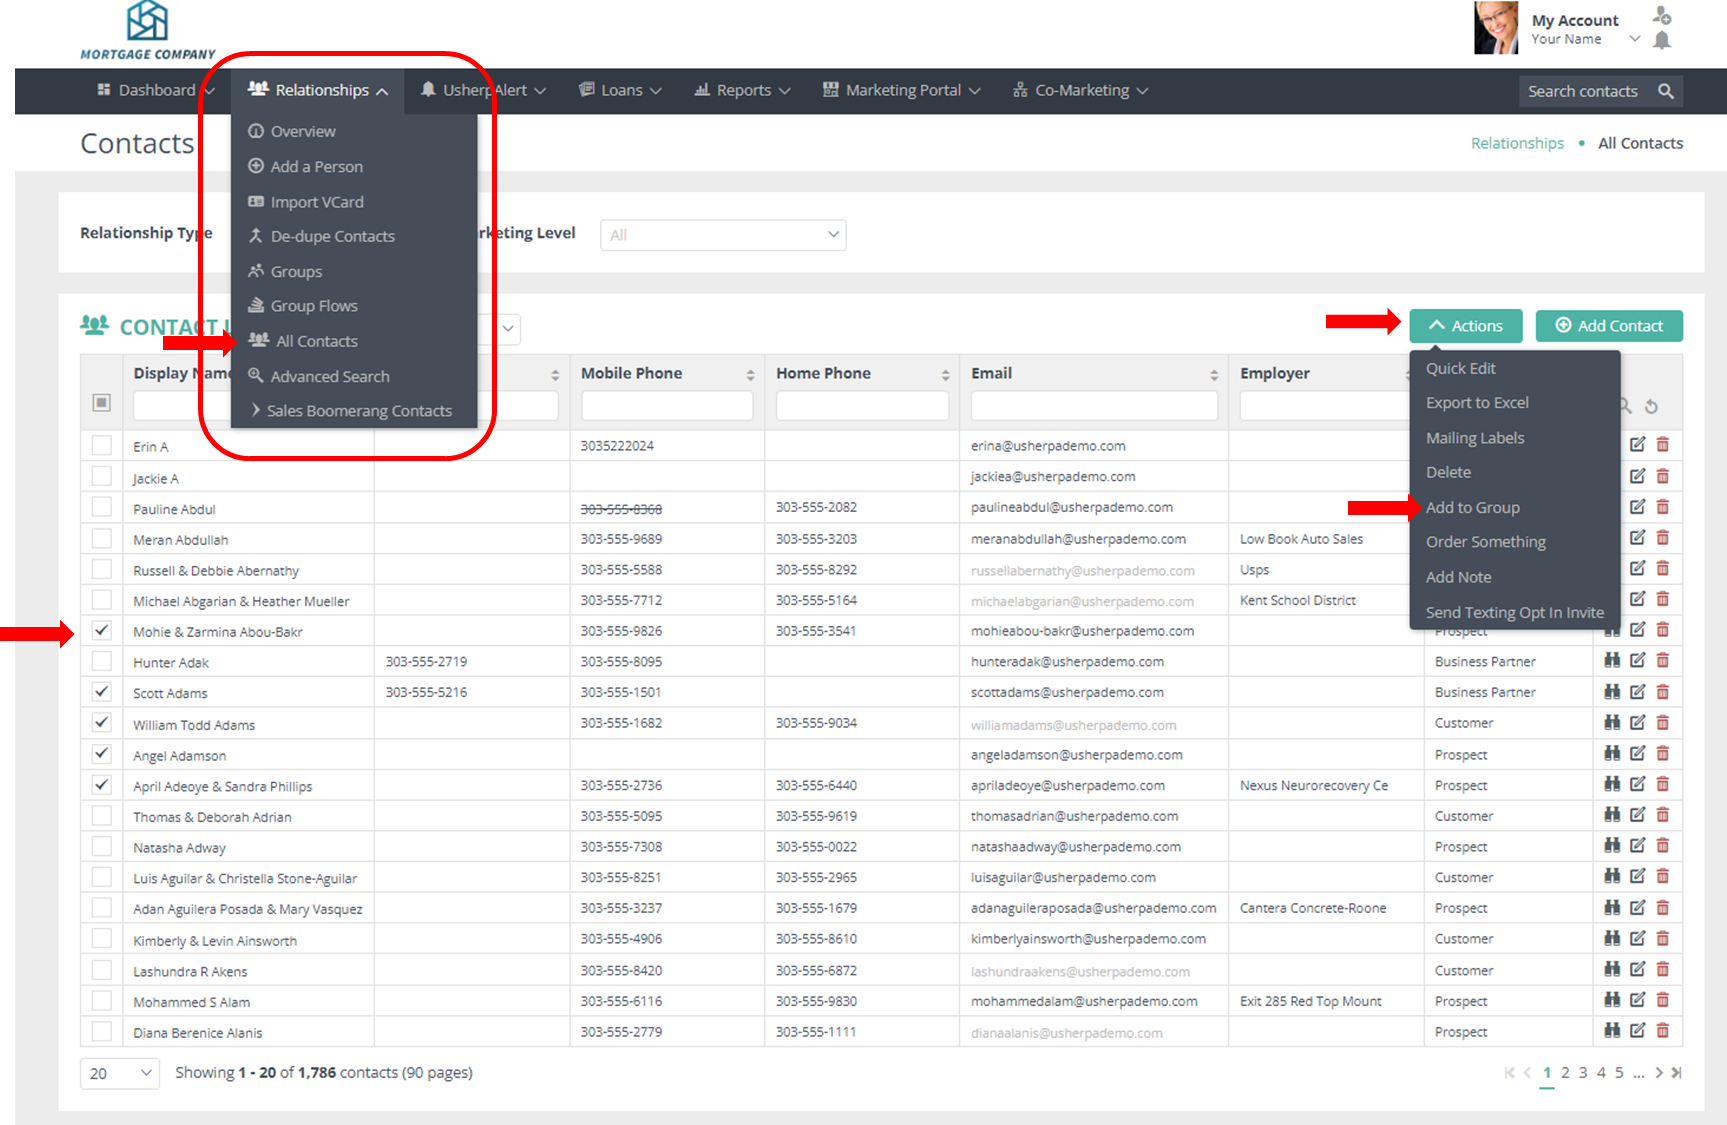Click the Relationships breadcrumb link
1727x1125 pixels.
1516,144
